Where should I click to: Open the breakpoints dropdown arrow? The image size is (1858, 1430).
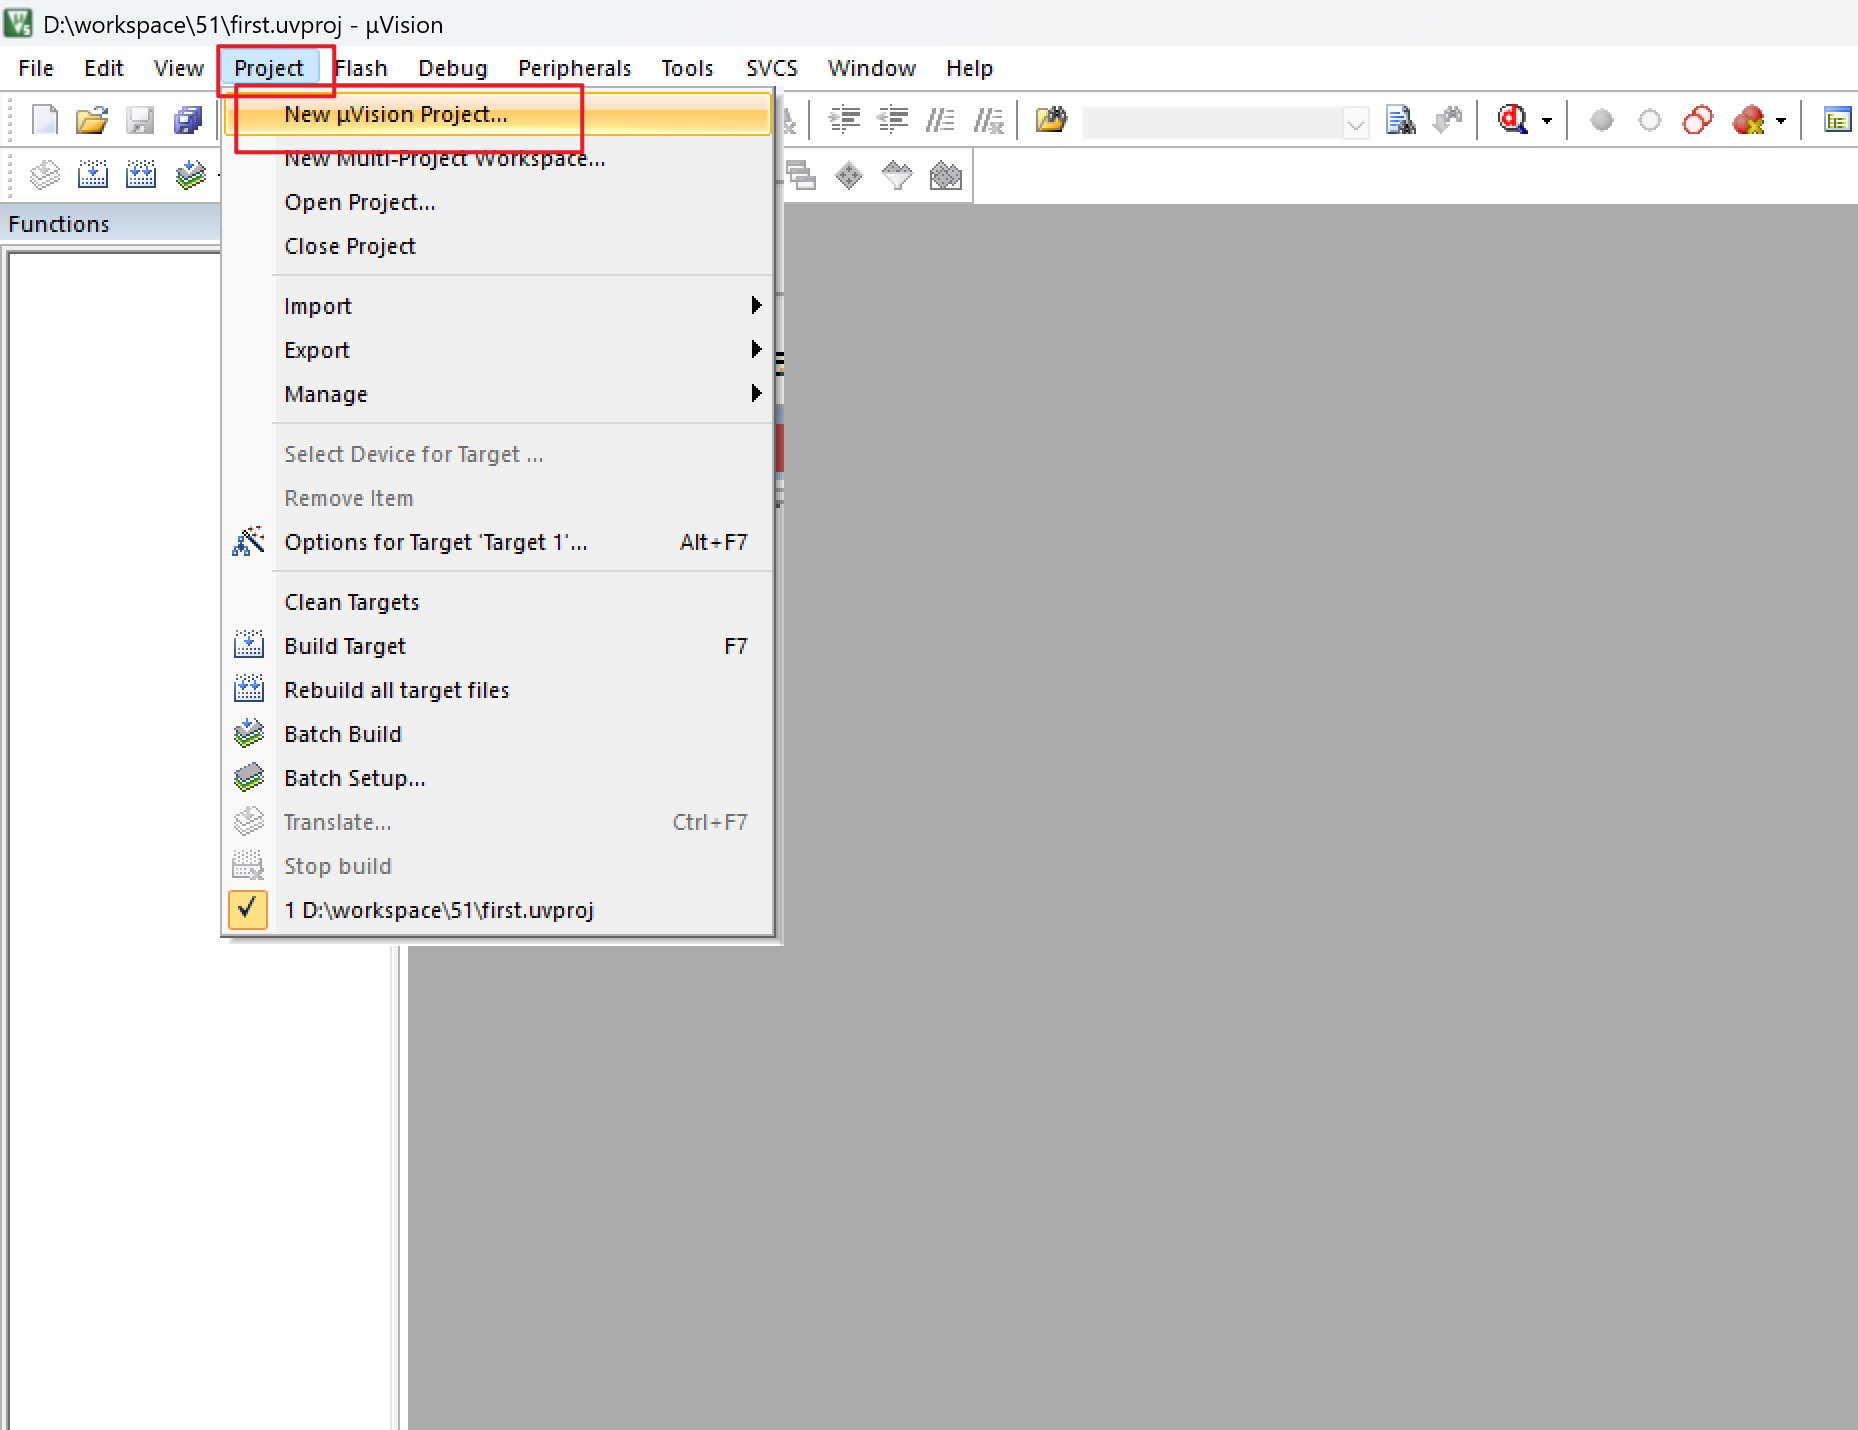point(1781,121)
